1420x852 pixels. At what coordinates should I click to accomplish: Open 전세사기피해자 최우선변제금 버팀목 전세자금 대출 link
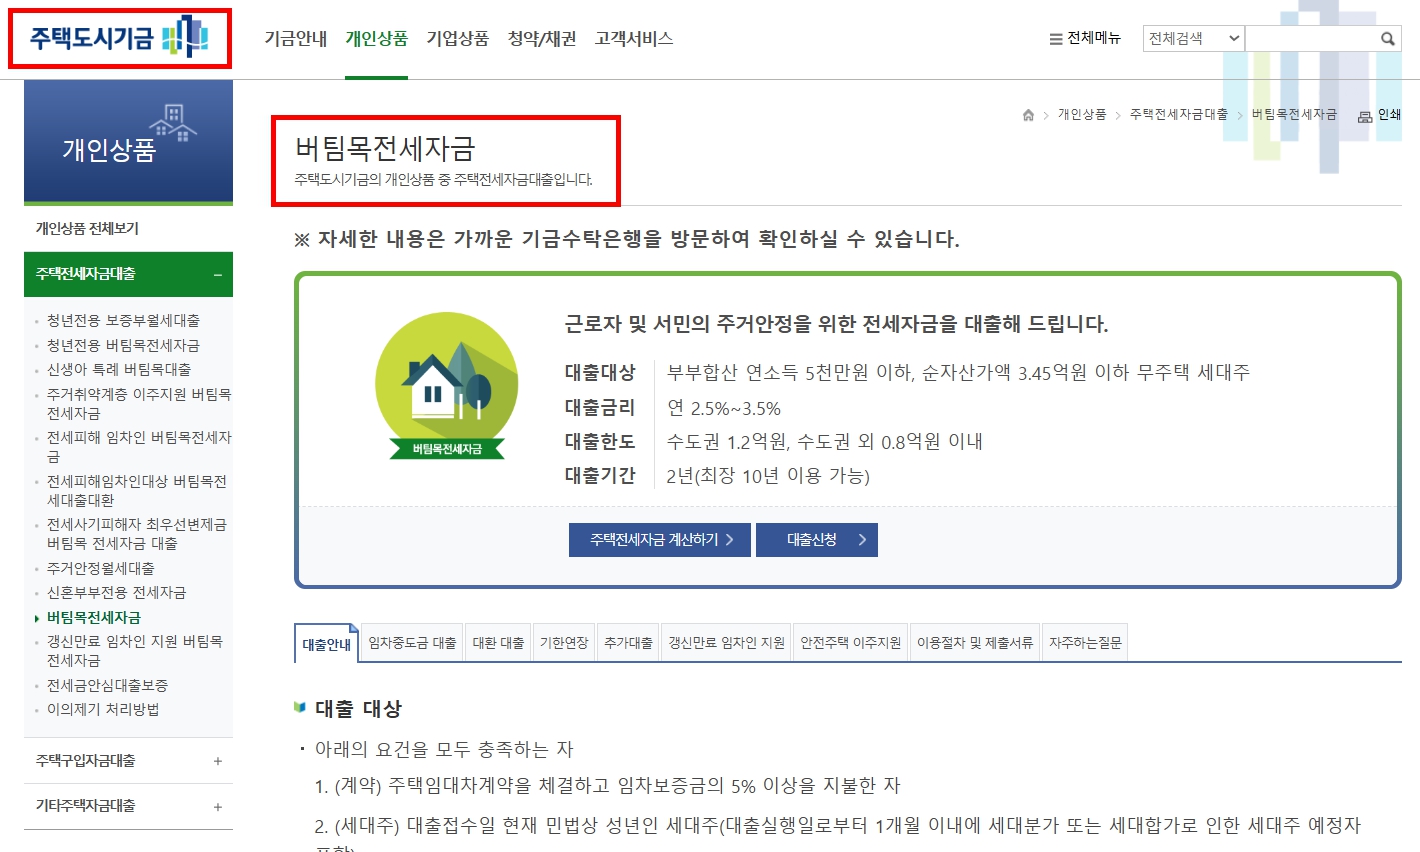(137, 534)
